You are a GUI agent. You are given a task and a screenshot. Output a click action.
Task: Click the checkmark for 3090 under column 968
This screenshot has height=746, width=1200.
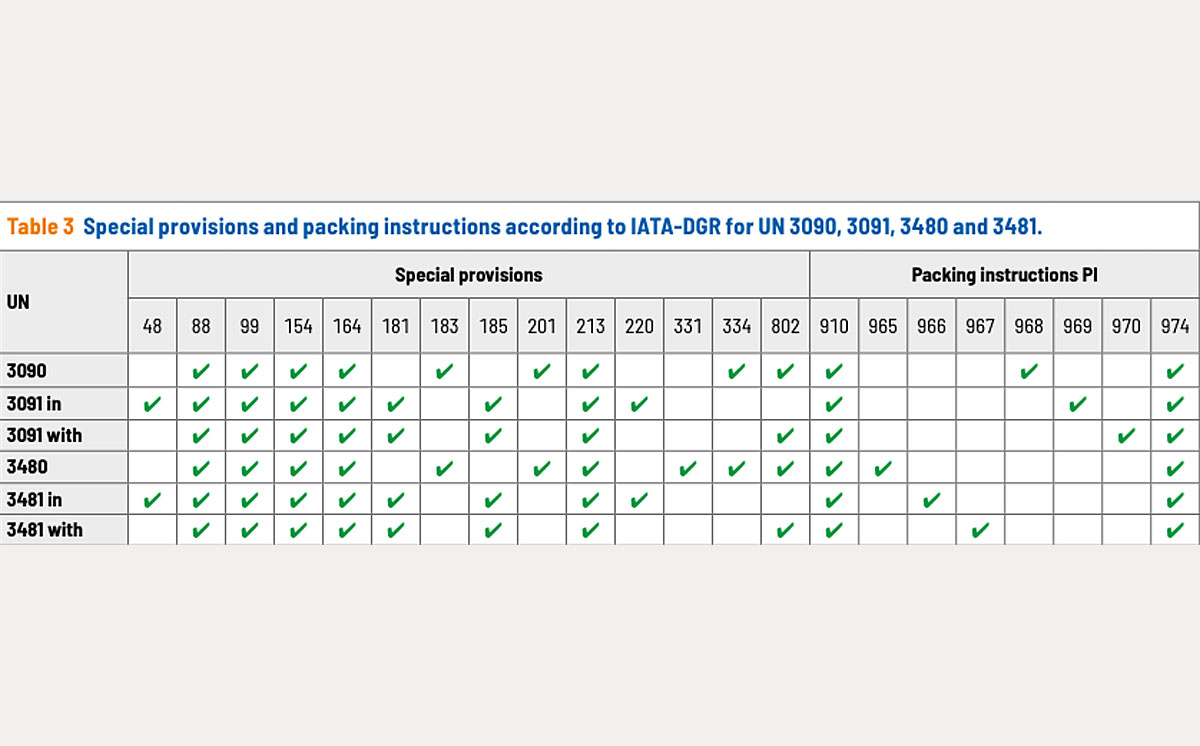coord(1029,372)
